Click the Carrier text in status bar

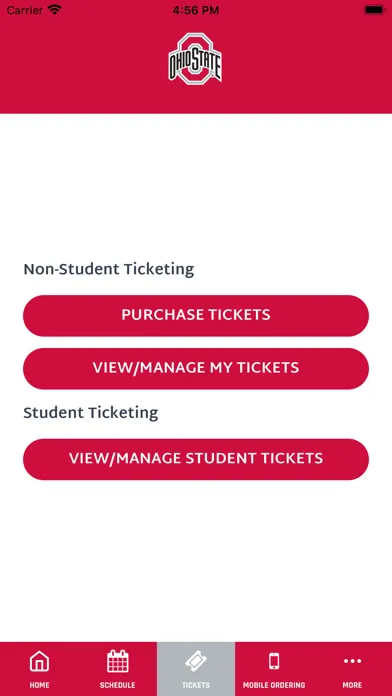(x=24, y=10)
